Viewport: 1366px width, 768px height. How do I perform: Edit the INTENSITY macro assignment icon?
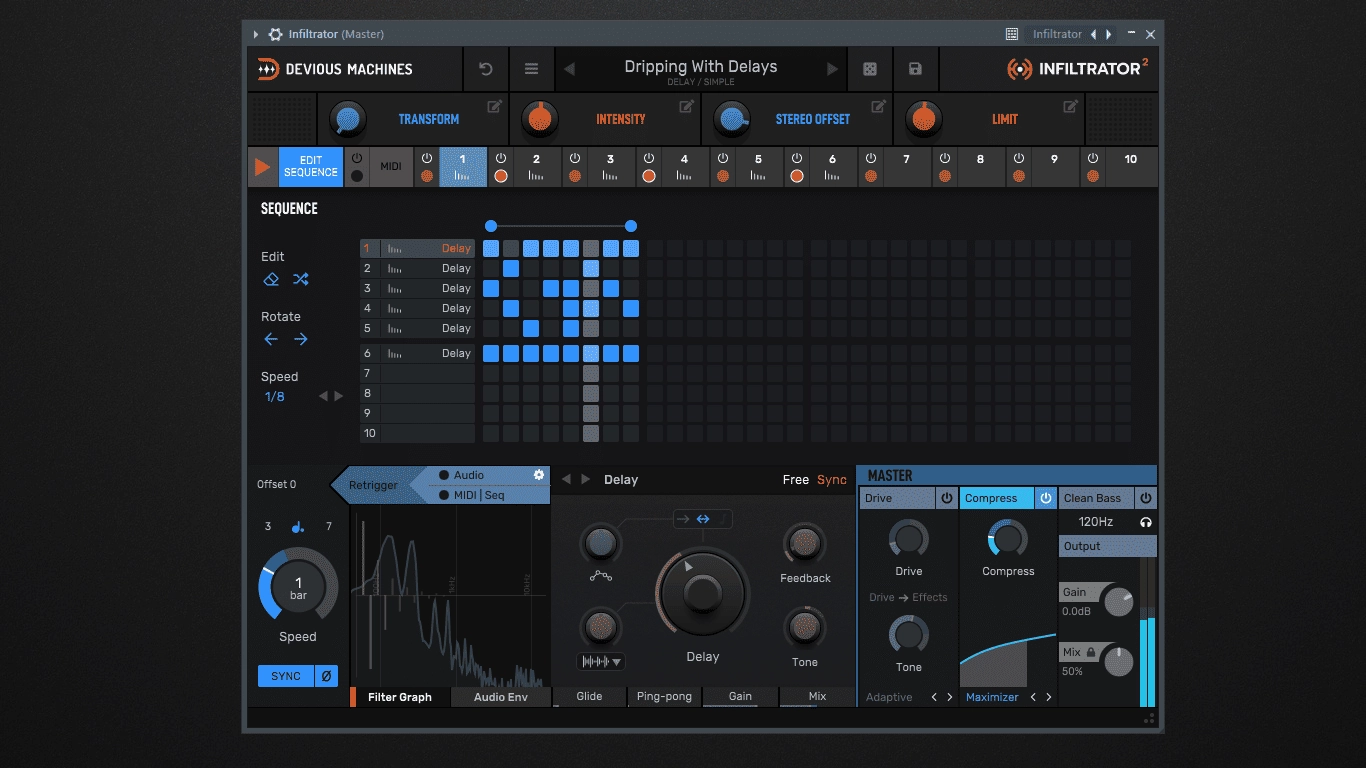tap(686, 106)
